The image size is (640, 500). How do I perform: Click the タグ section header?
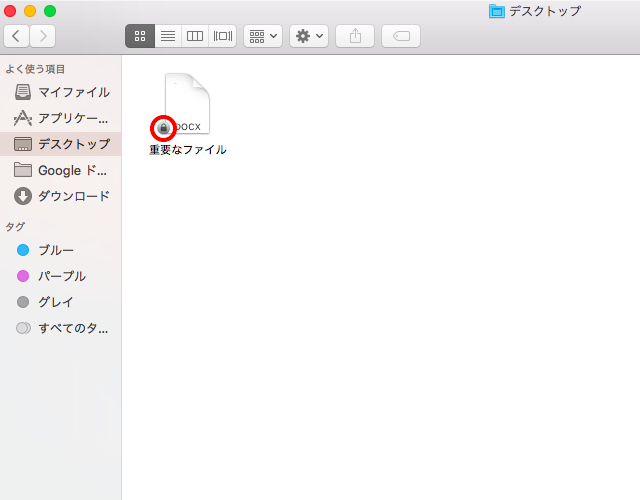click(16, 227)
